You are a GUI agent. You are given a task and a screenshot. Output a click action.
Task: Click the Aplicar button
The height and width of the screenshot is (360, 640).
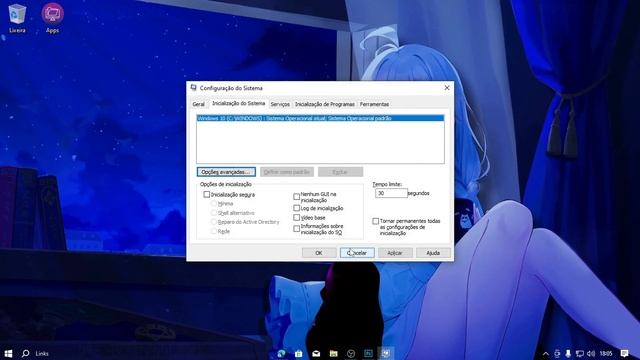395,253
